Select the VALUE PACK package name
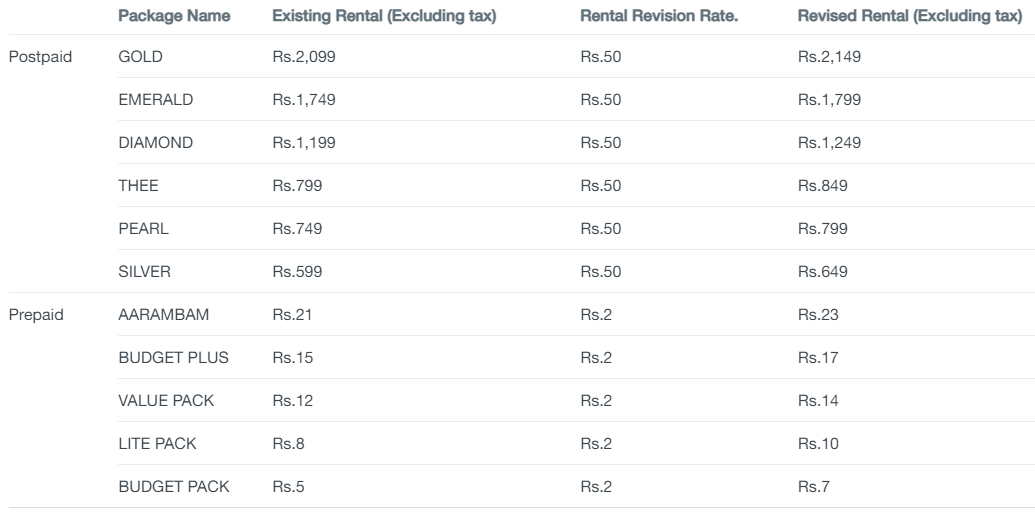Viewport: 1035px width, 524px height. (x=166, y=401)
